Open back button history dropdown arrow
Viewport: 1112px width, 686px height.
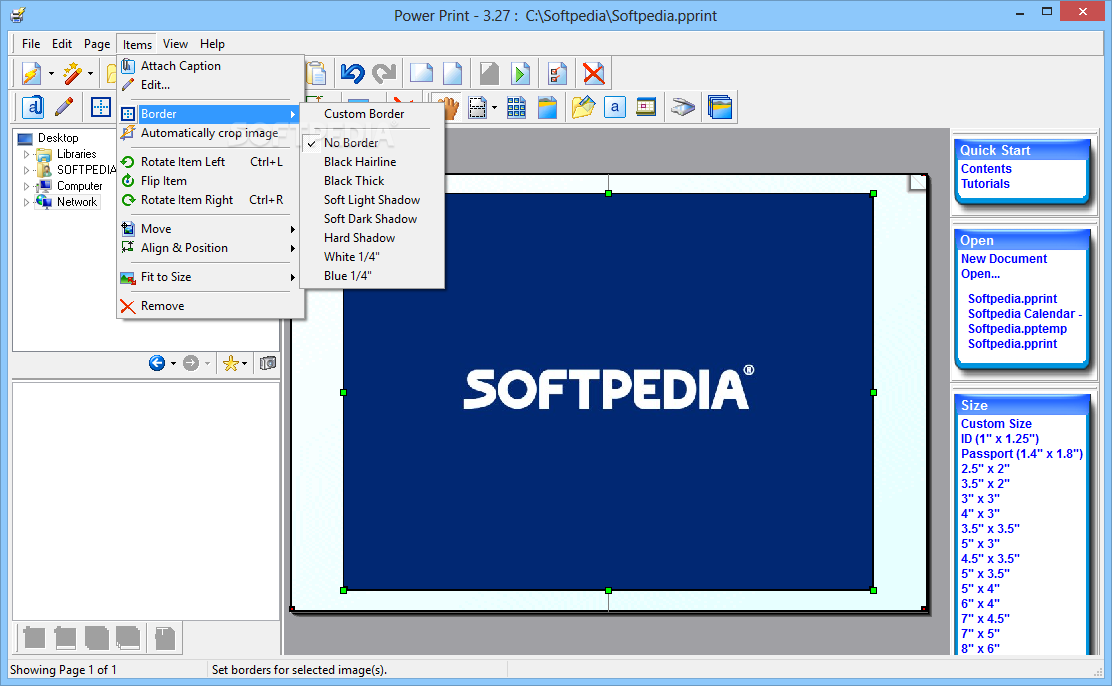coord(173,364)
